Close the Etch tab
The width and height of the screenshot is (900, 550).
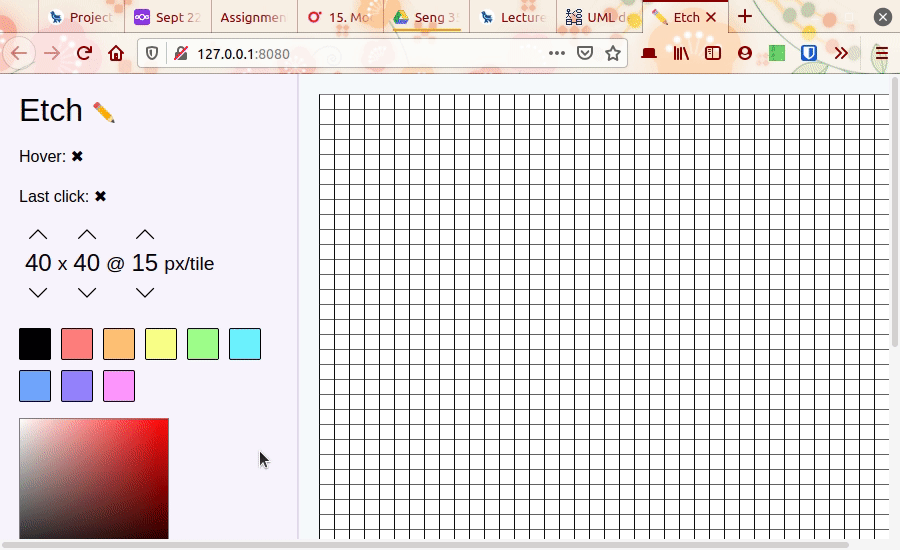pos(711,17)
